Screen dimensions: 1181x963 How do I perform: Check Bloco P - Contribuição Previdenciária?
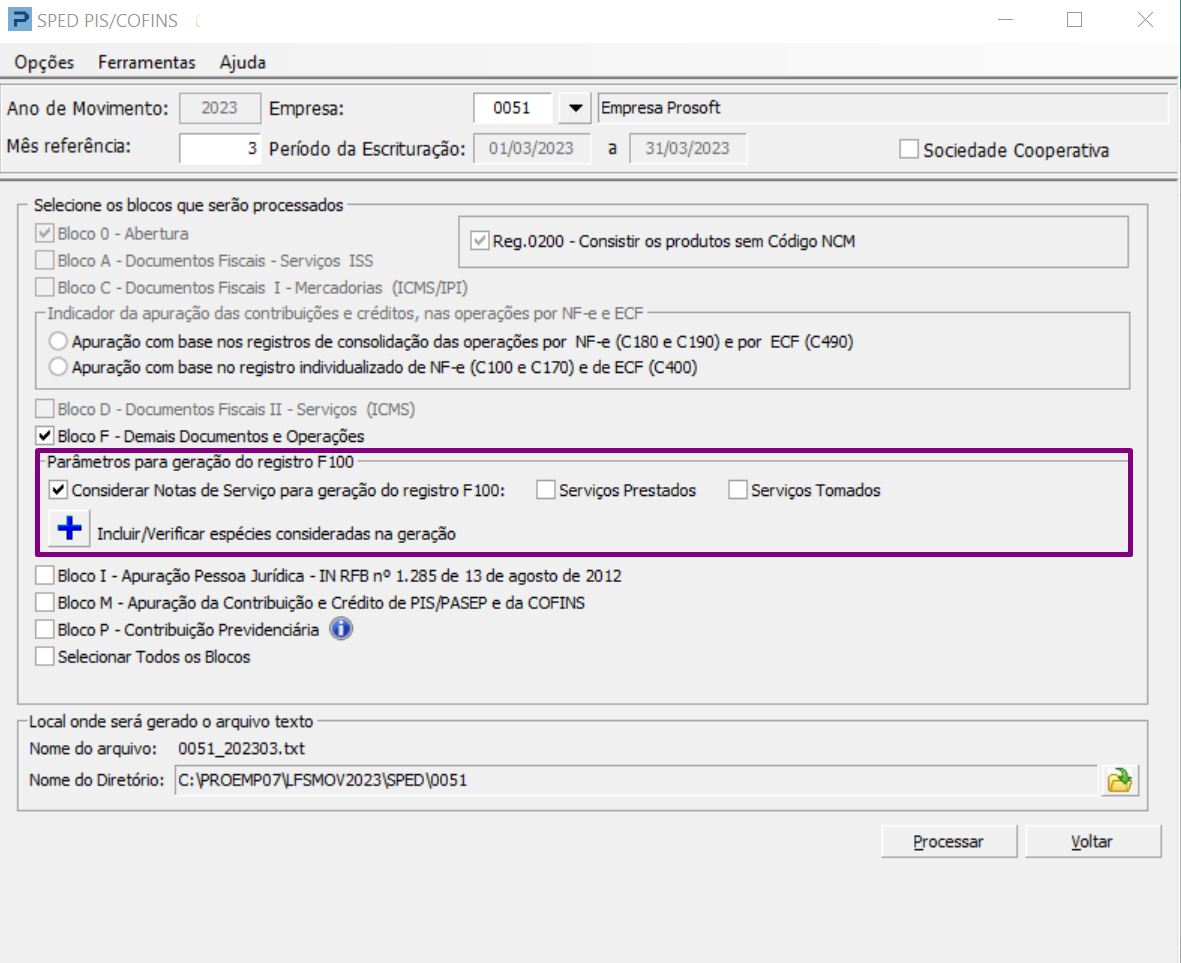click(44, 629)
